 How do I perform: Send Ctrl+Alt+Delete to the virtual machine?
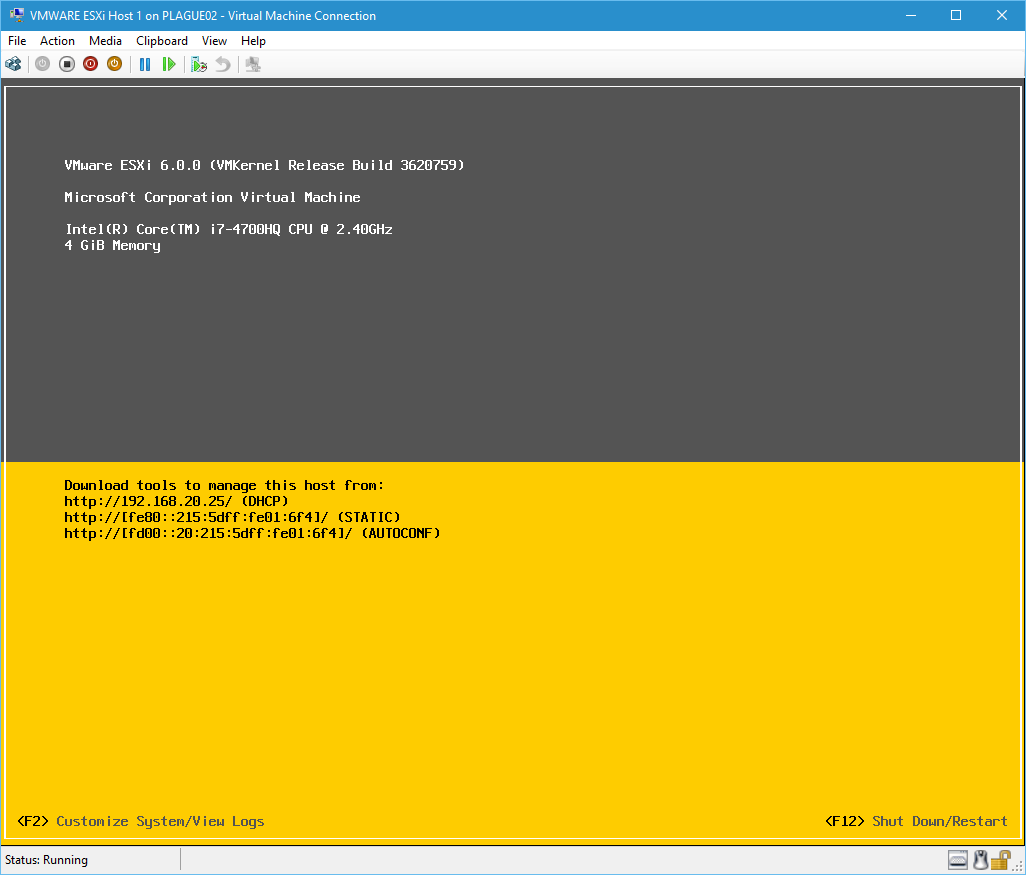13,64
